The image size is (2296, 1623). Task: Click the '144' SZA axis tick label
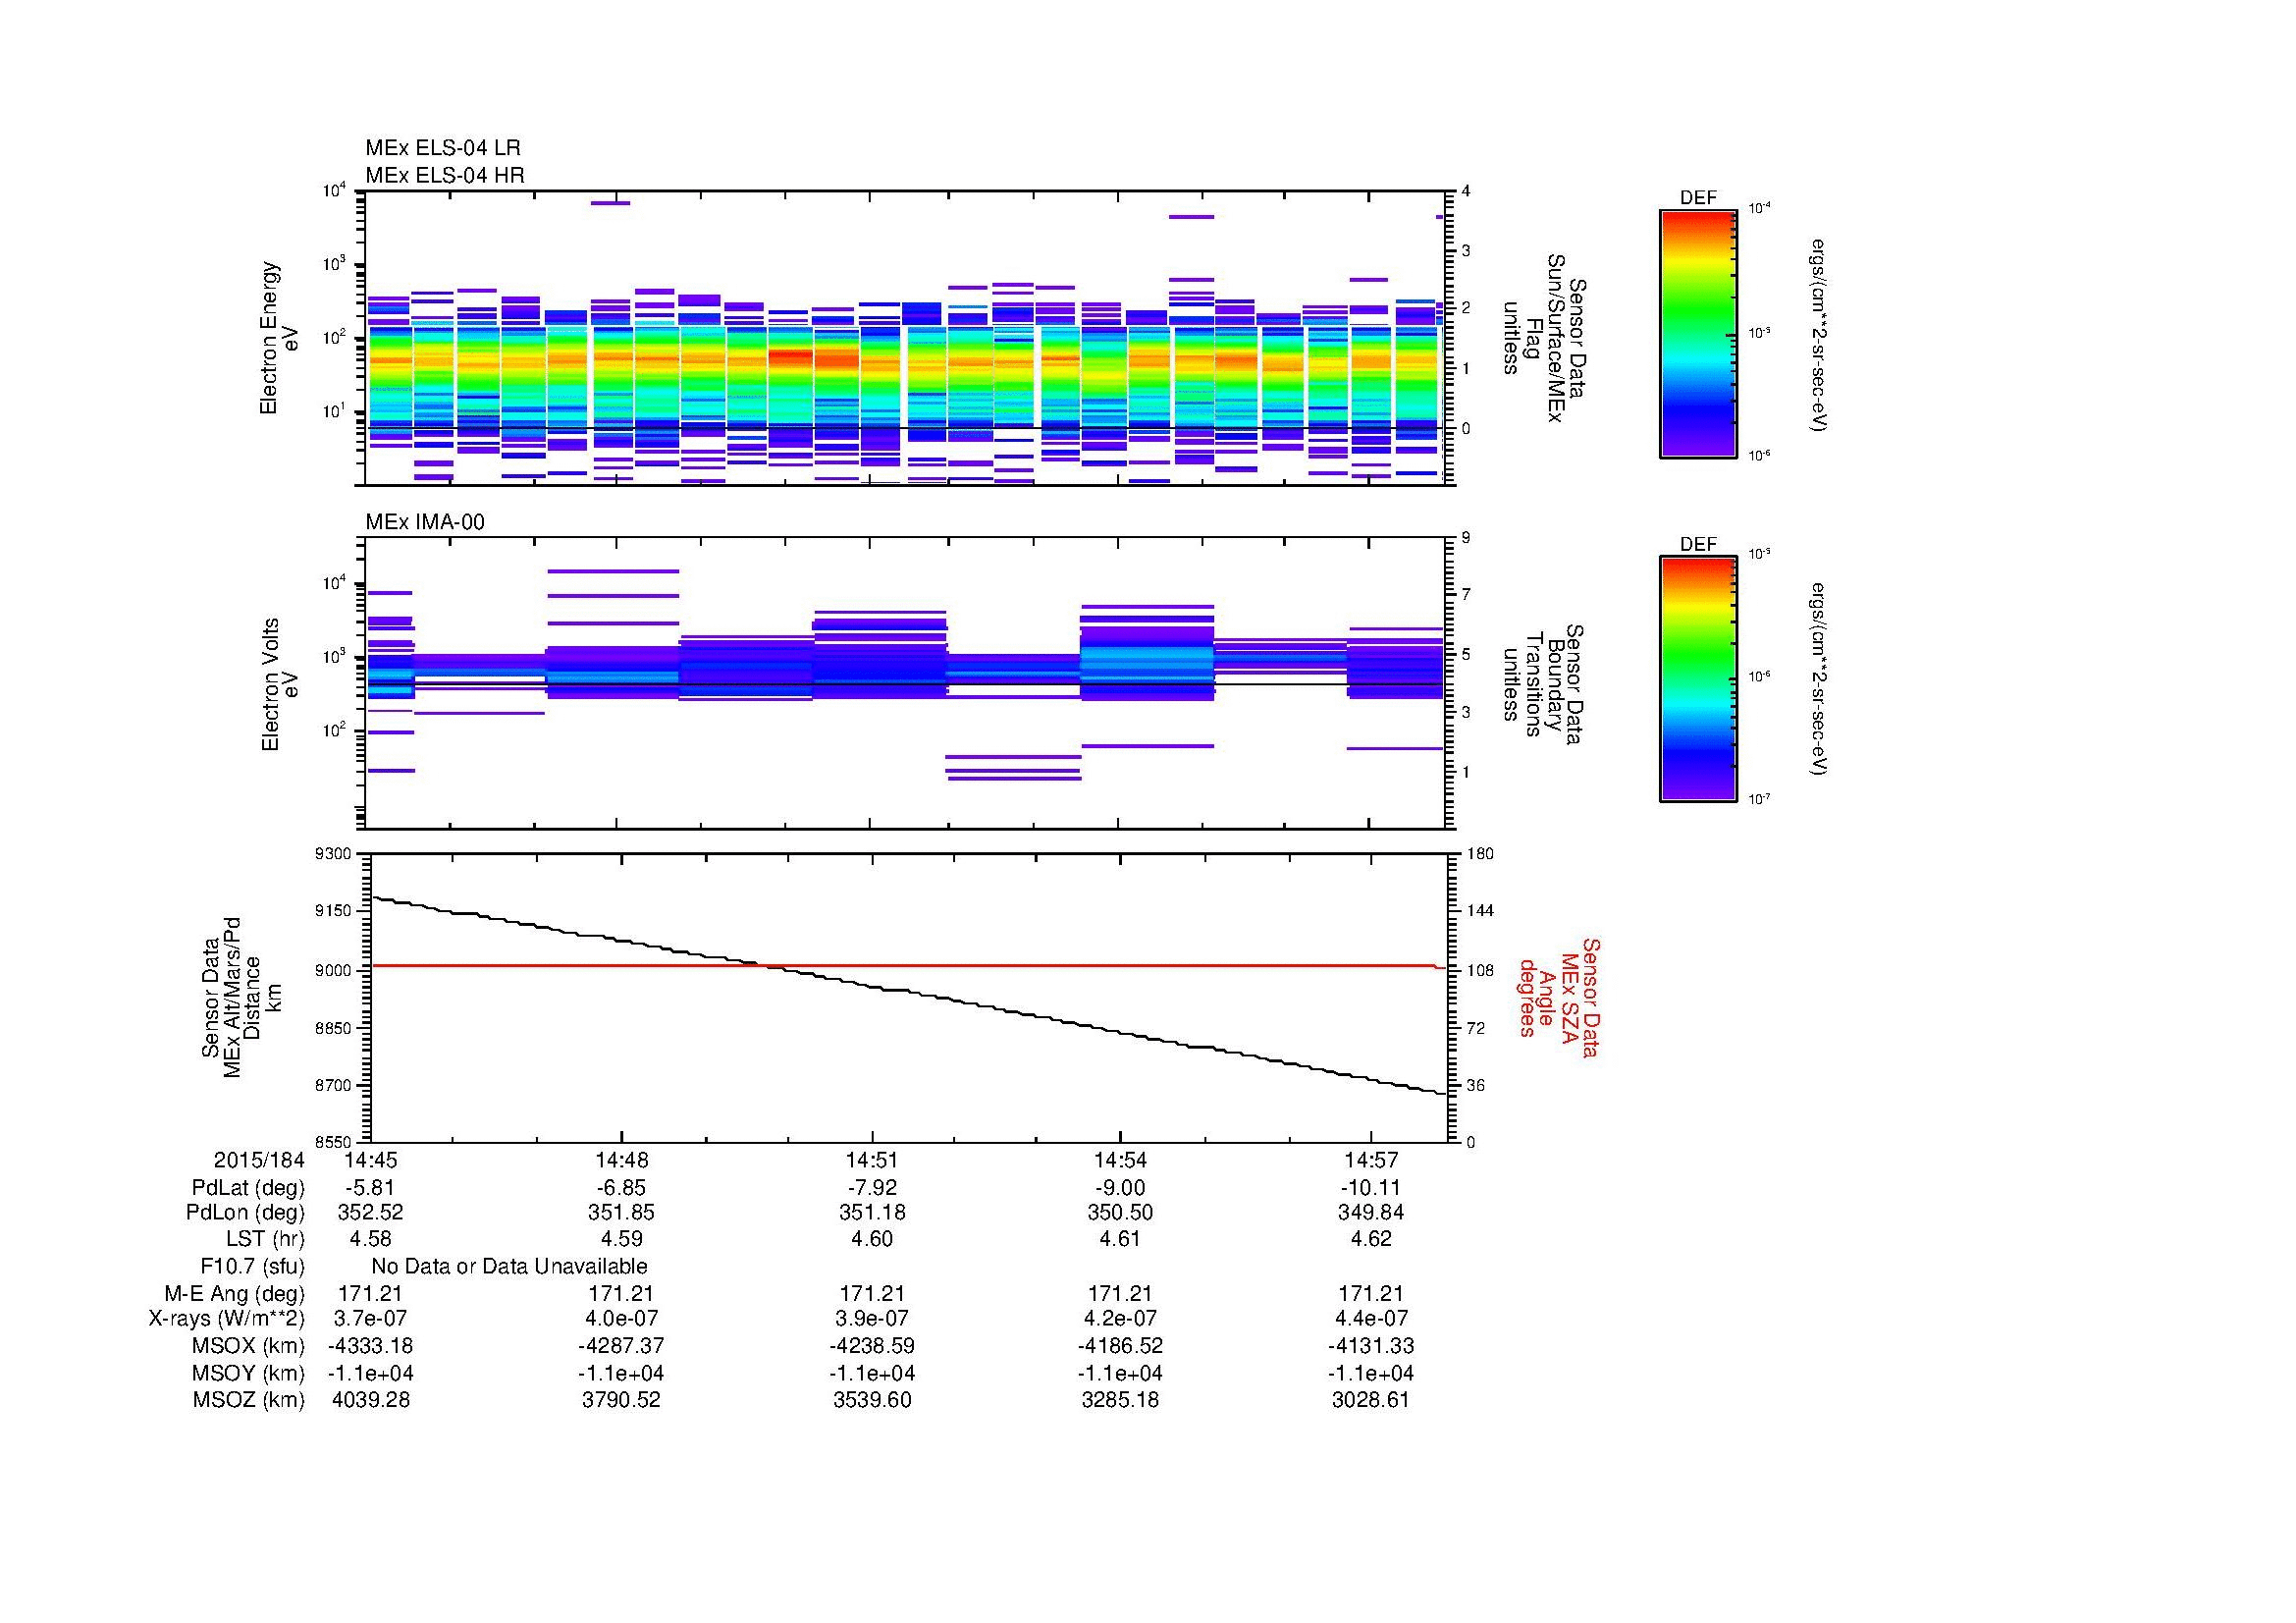point(1479,911)
